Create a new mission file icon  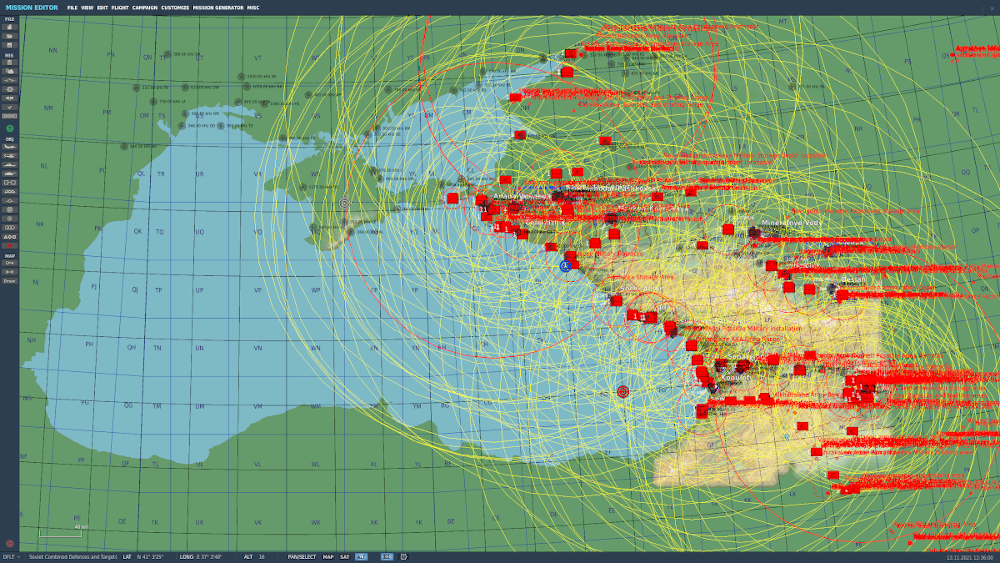[9, 27]
